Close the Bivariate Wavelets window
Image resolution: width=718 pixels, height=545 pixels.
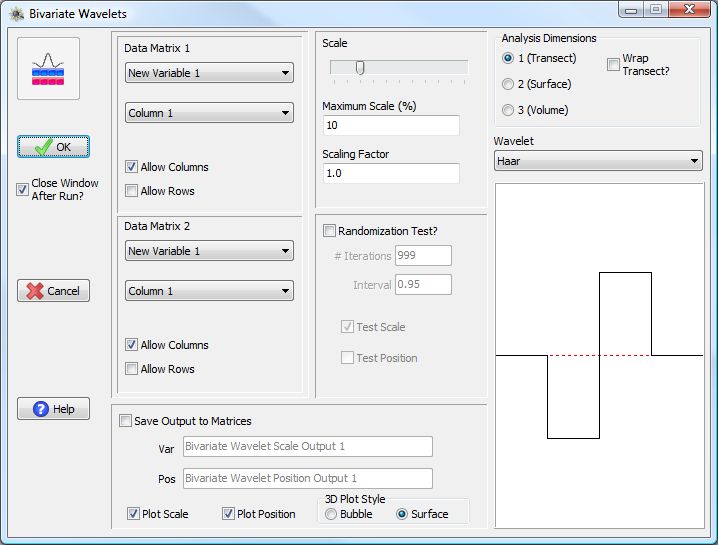click(x=689, y=10)
